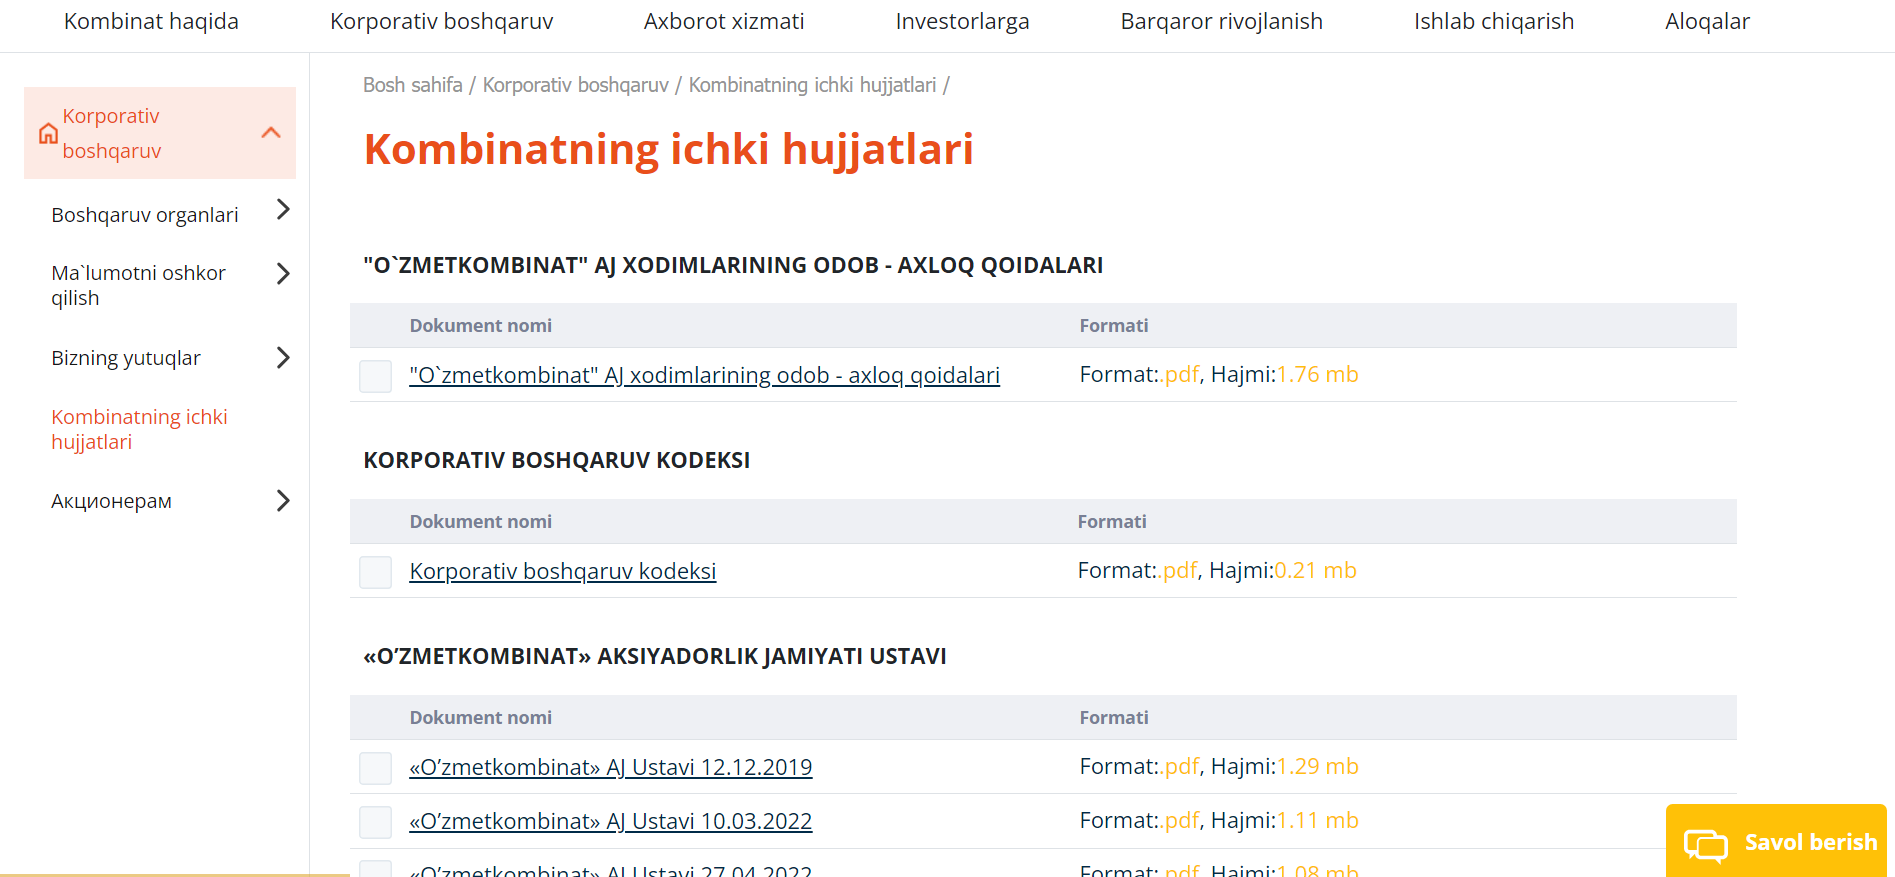Image resolution: width=1895 pixels, height=877 pixels.
Task: Select Boshqaruv organlari sidebar item
Action: 145,215
